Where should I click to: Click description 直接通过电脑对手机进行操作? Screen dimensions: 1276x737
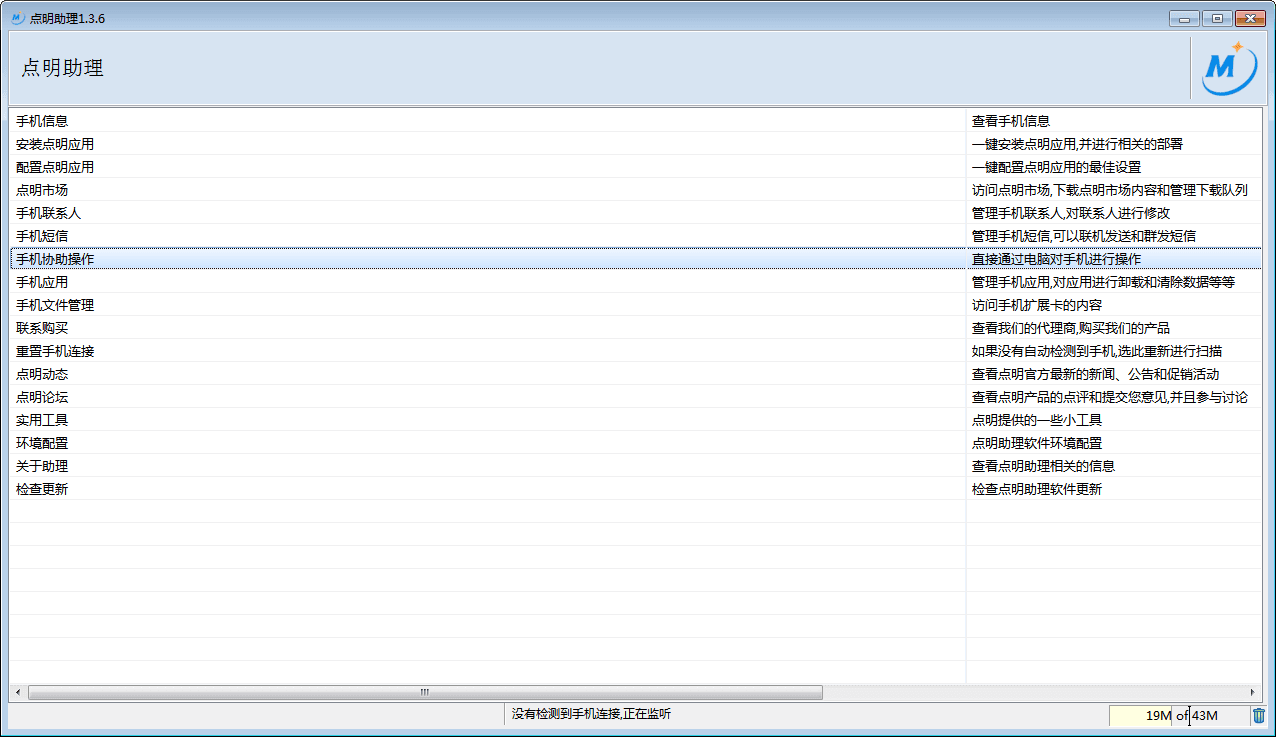[x=1056, y=259]
